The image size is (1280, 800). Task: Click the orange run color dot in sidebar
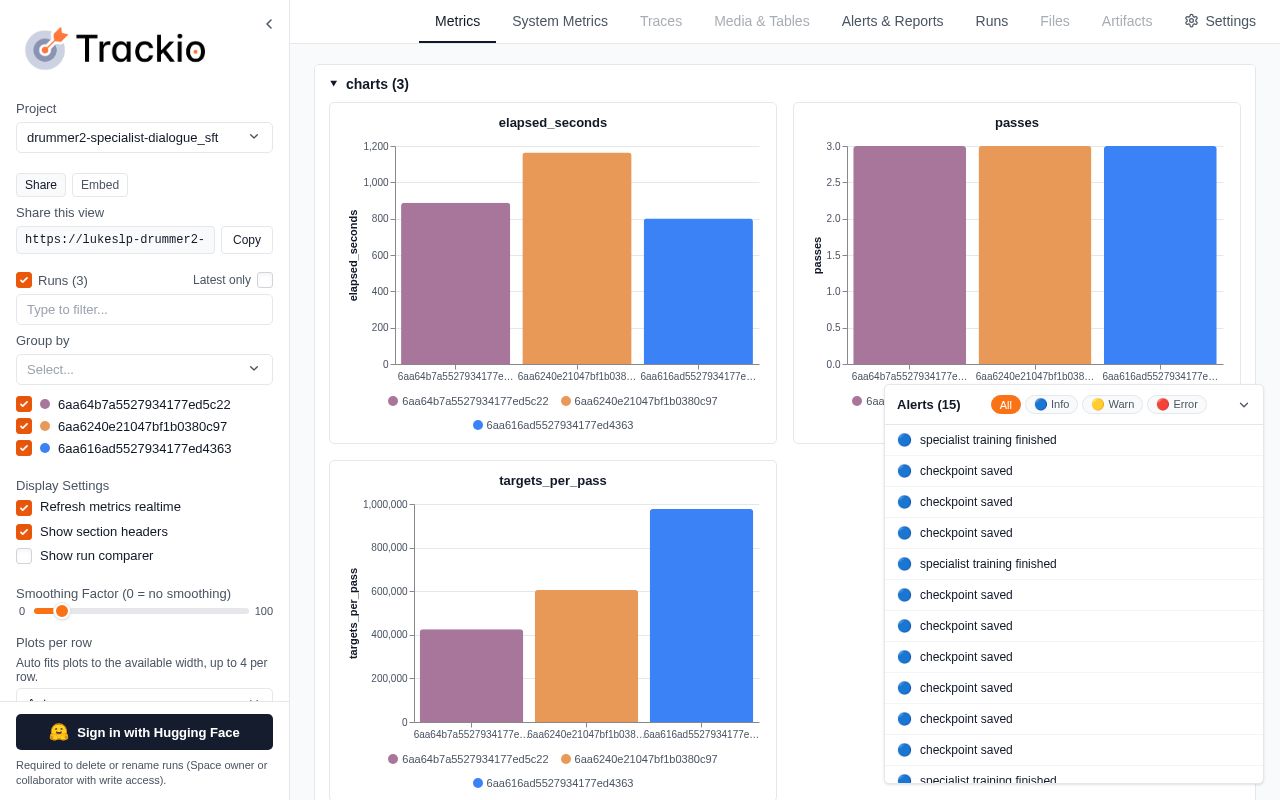pyautogui.click(x=45, y=426)
